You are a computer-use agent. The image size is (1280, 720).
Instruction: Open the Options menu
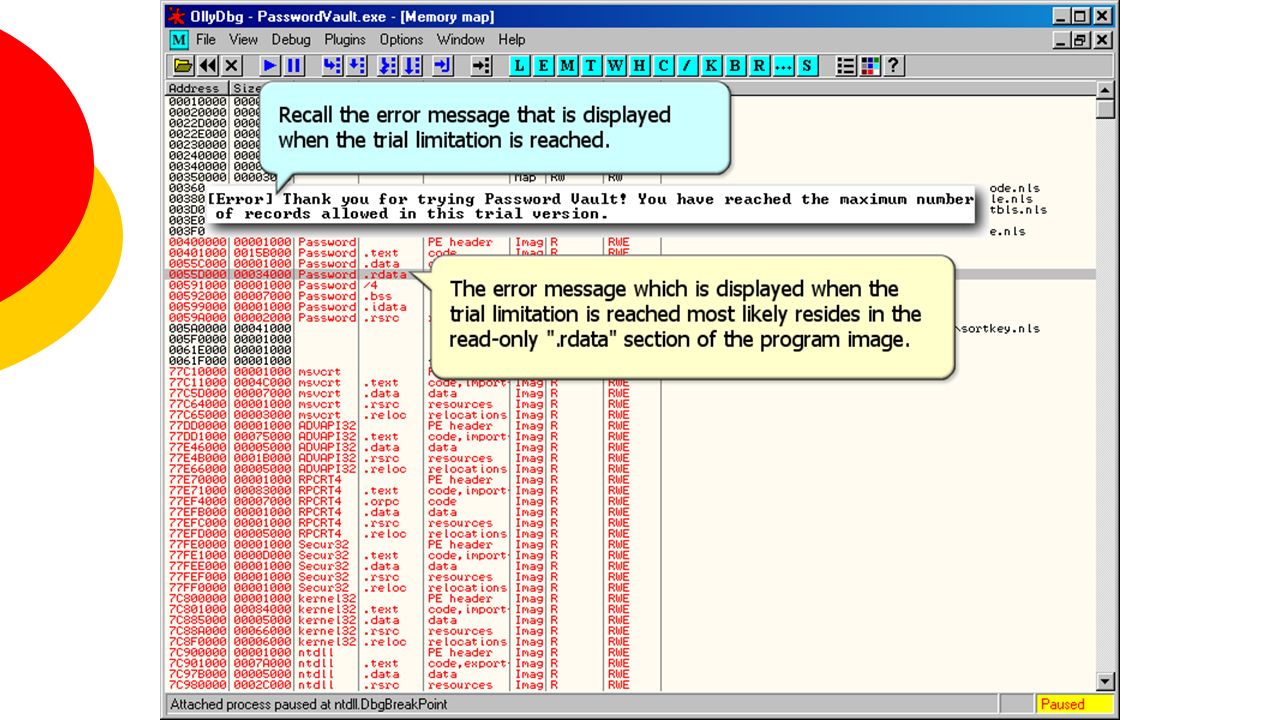pos(401,40)
